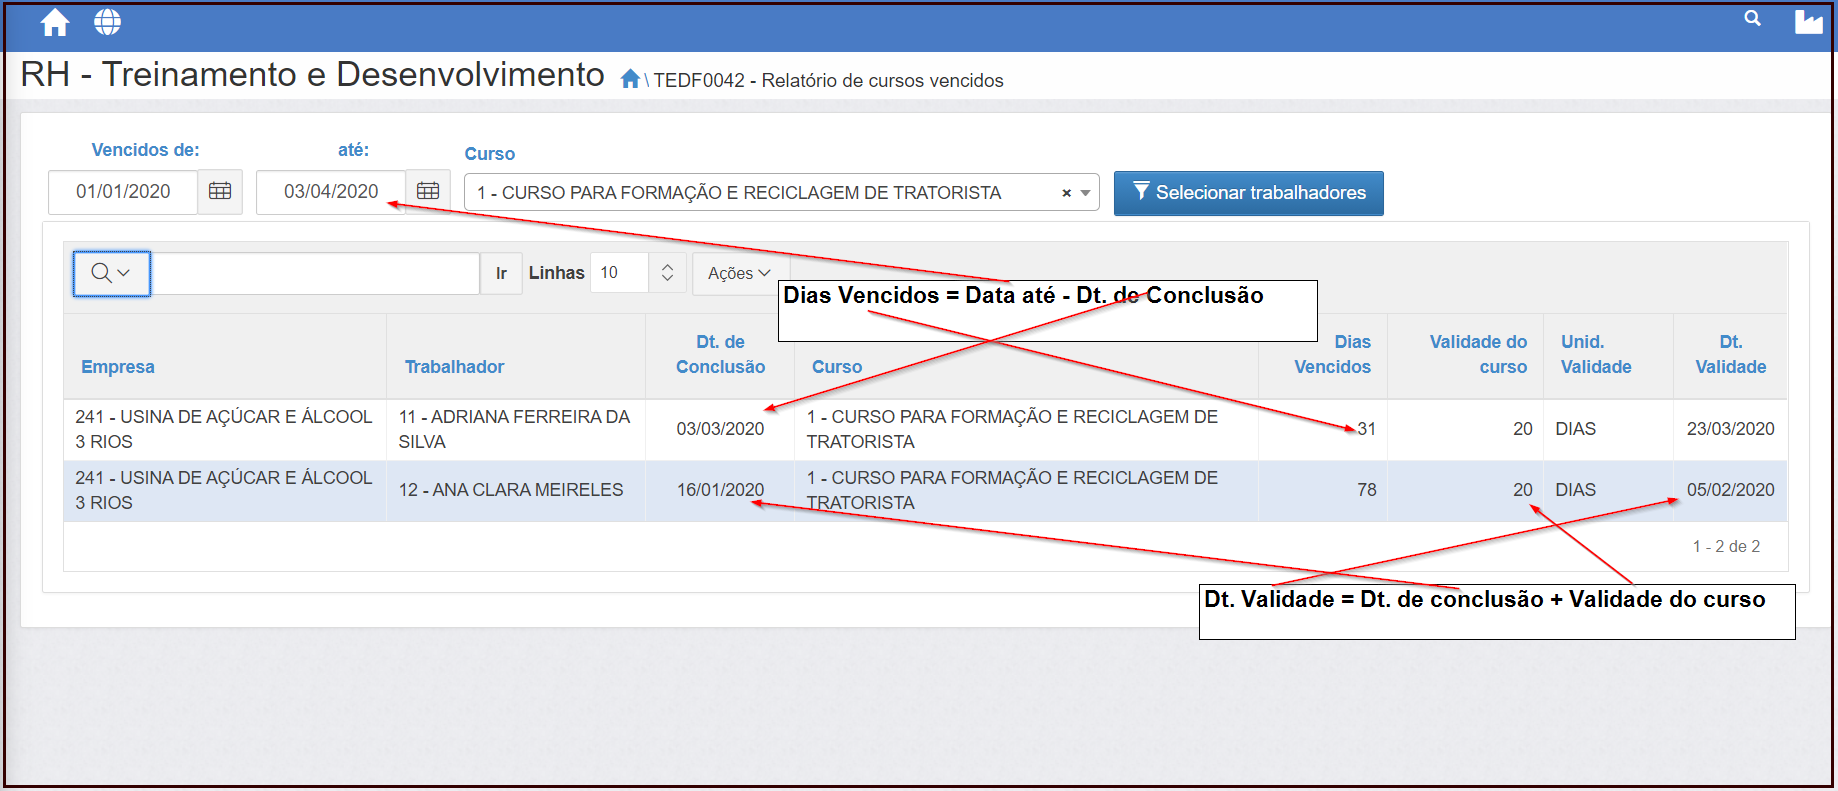Screen dimensions: 1838x791
Task: Select worker 12 - ANA CLARA MEIRELES cell
Action: (x=515, y=490)
